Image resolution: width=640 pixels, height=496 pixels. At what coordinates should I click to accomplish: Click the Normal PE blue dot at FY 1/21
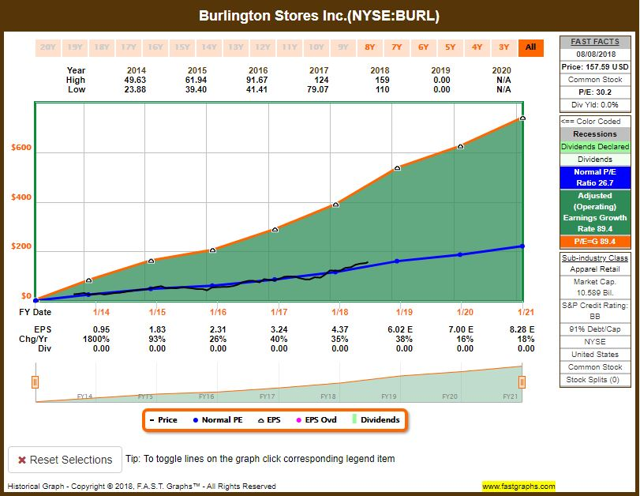pos(522,246)
